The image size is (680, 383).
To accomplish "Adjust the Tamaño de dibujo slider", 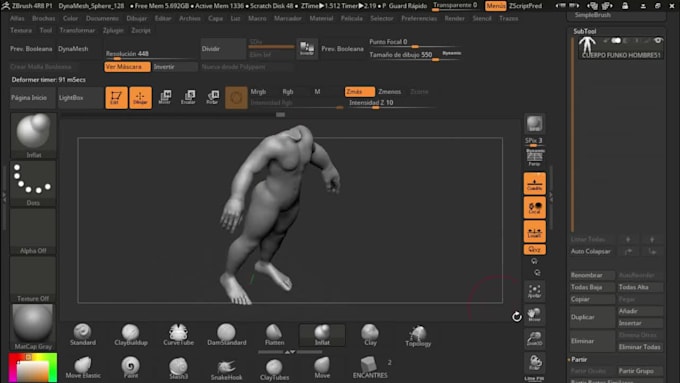I will (415, 56).
